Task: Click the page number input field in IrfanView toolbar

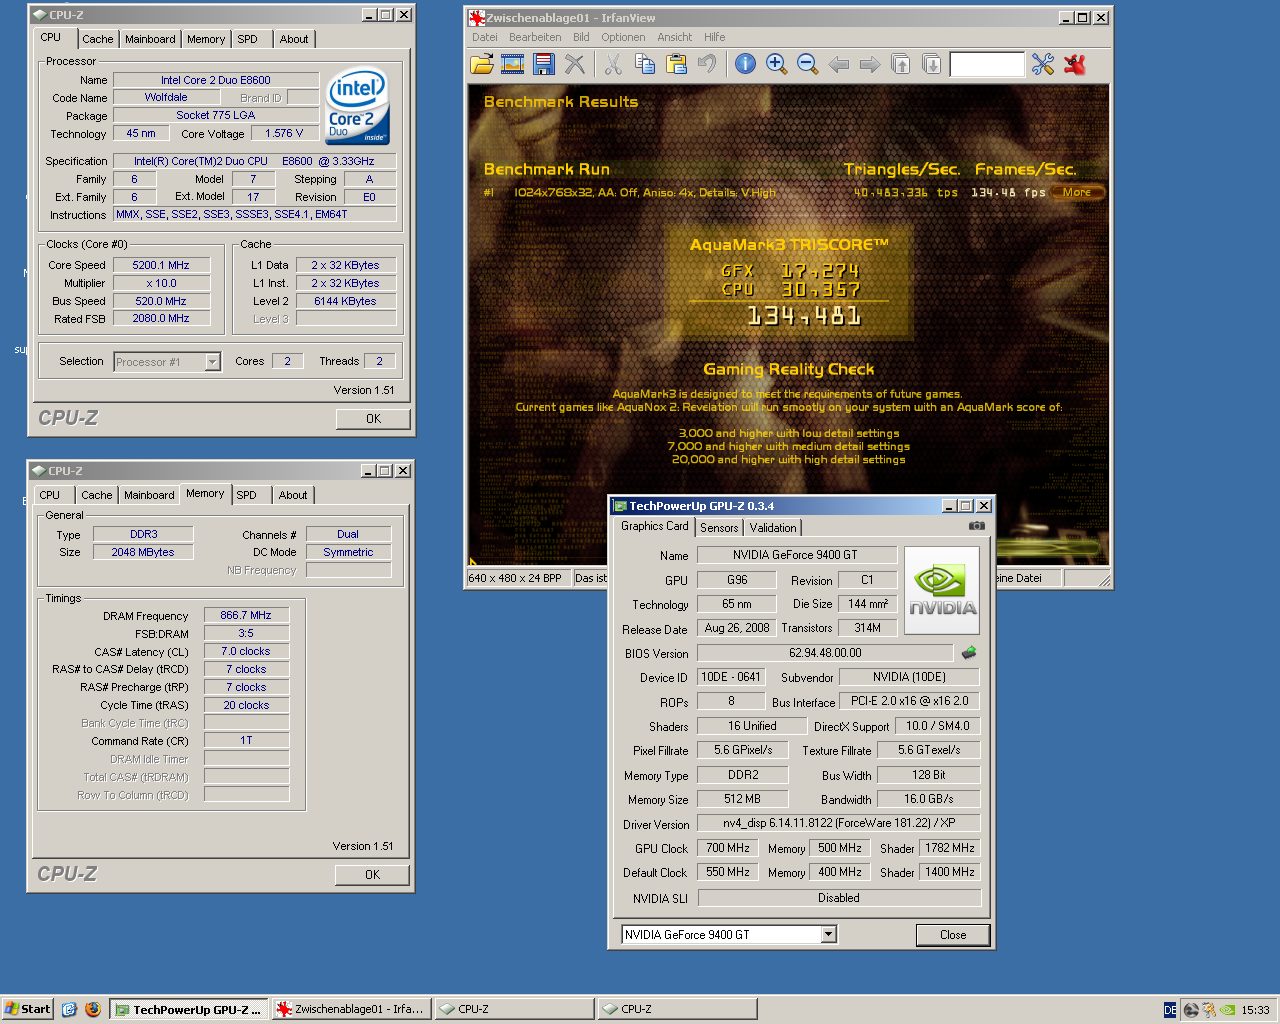Action: click(987, 64)
